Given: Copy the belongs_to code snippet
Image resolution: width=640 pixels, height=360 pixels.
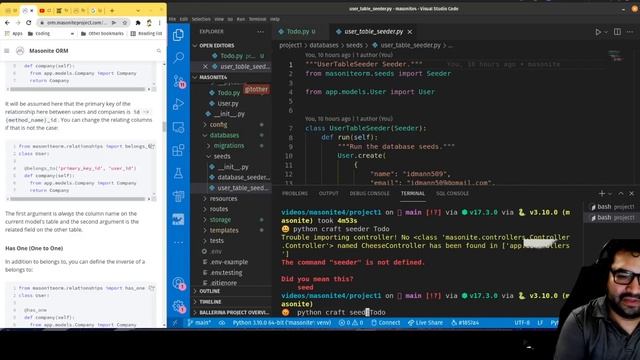Looking at the screenshot, I should pyautogui.click(x=151, y=146).
